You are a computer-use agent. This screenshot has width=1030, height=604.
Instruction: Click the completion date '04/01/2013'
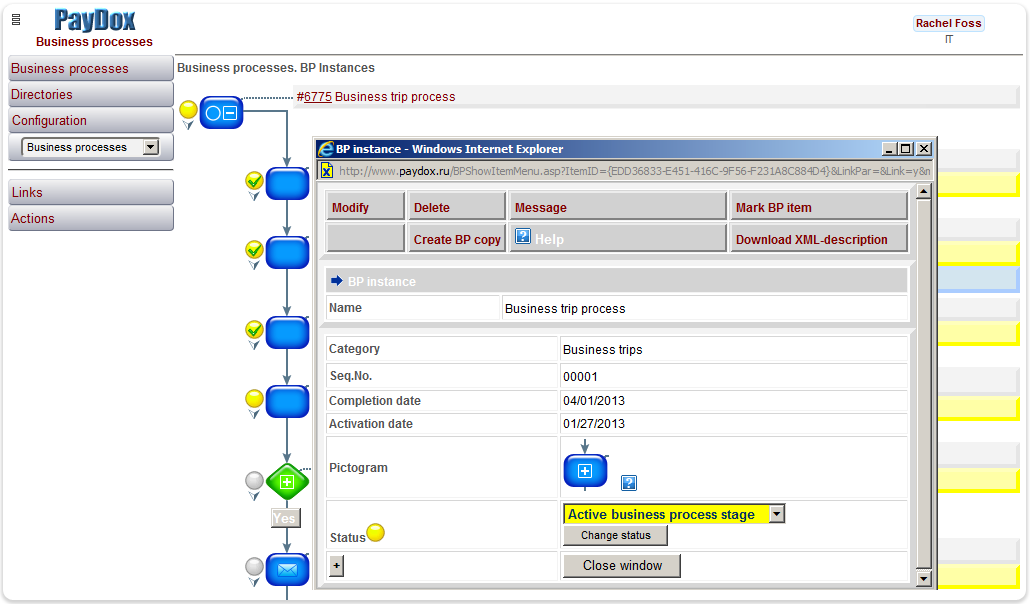click(594, 400)
